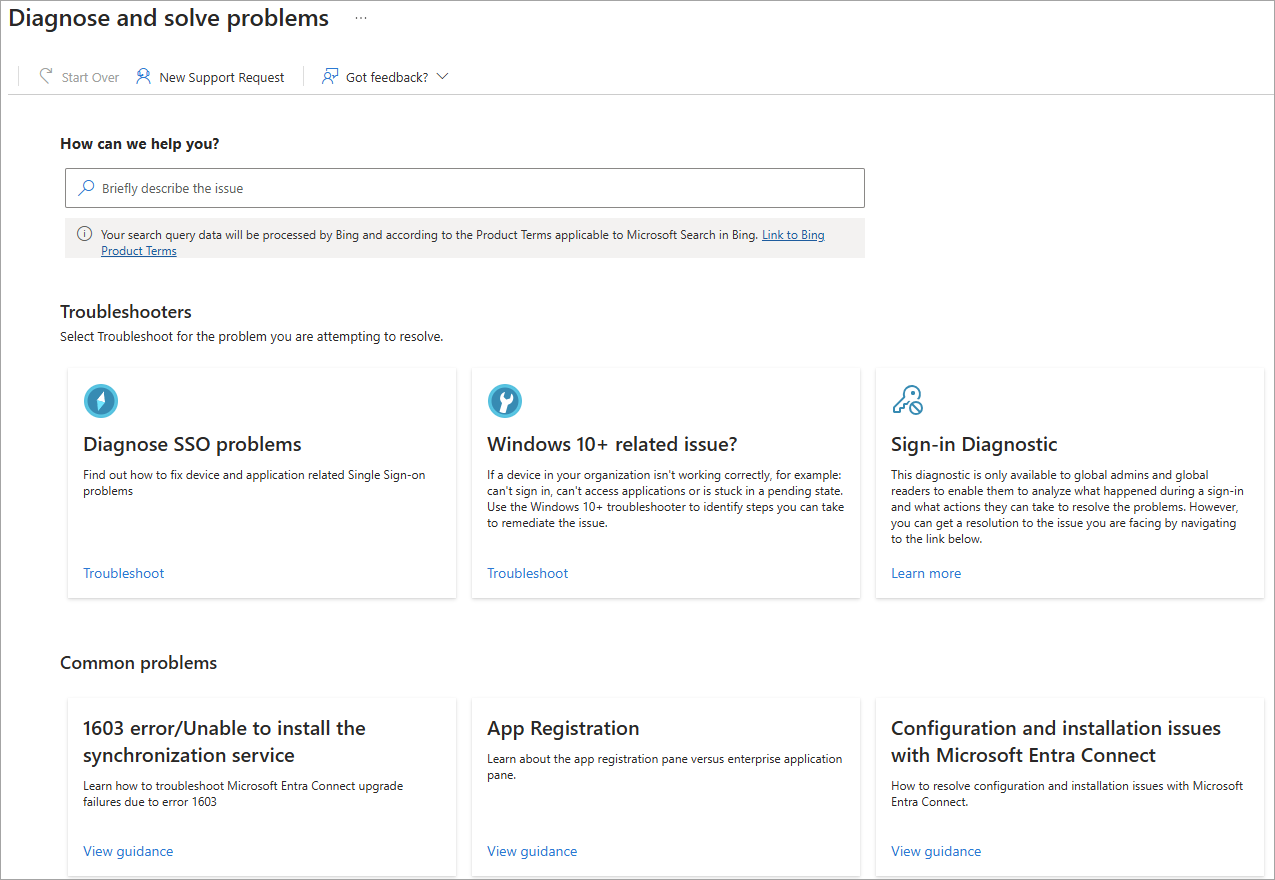1275x880 pixels.
Task: Open Learn more under Sign-in Diagnostic
Action: 926,573
